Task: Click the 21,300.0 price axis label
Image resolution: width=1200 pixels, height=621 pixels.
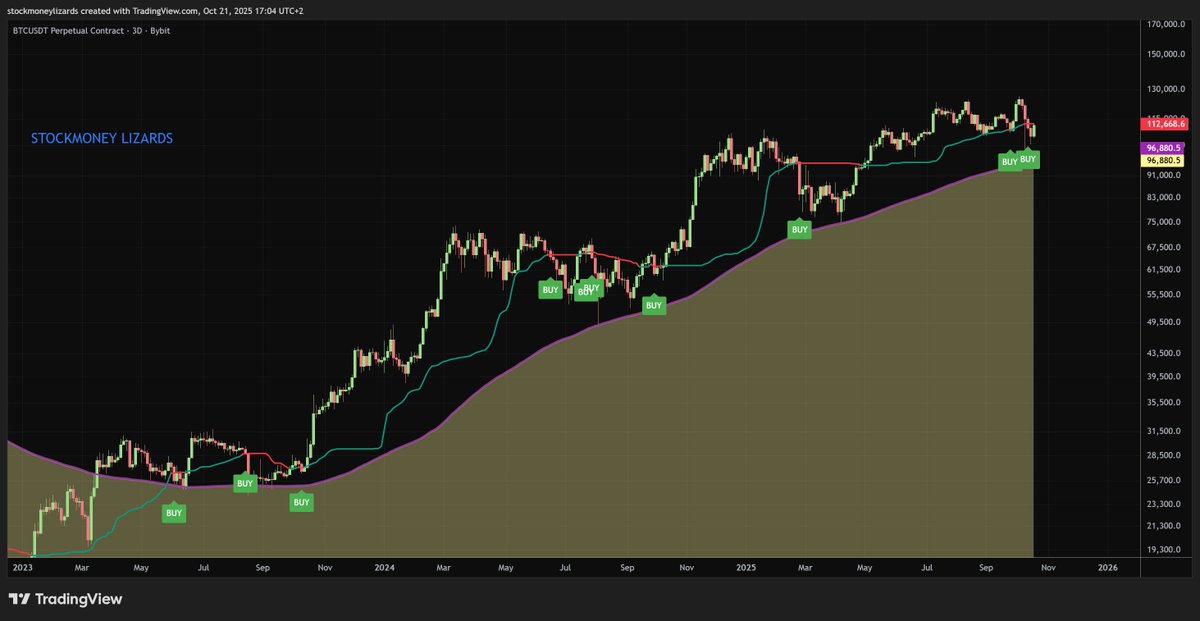Action: tap(1165, 525)
